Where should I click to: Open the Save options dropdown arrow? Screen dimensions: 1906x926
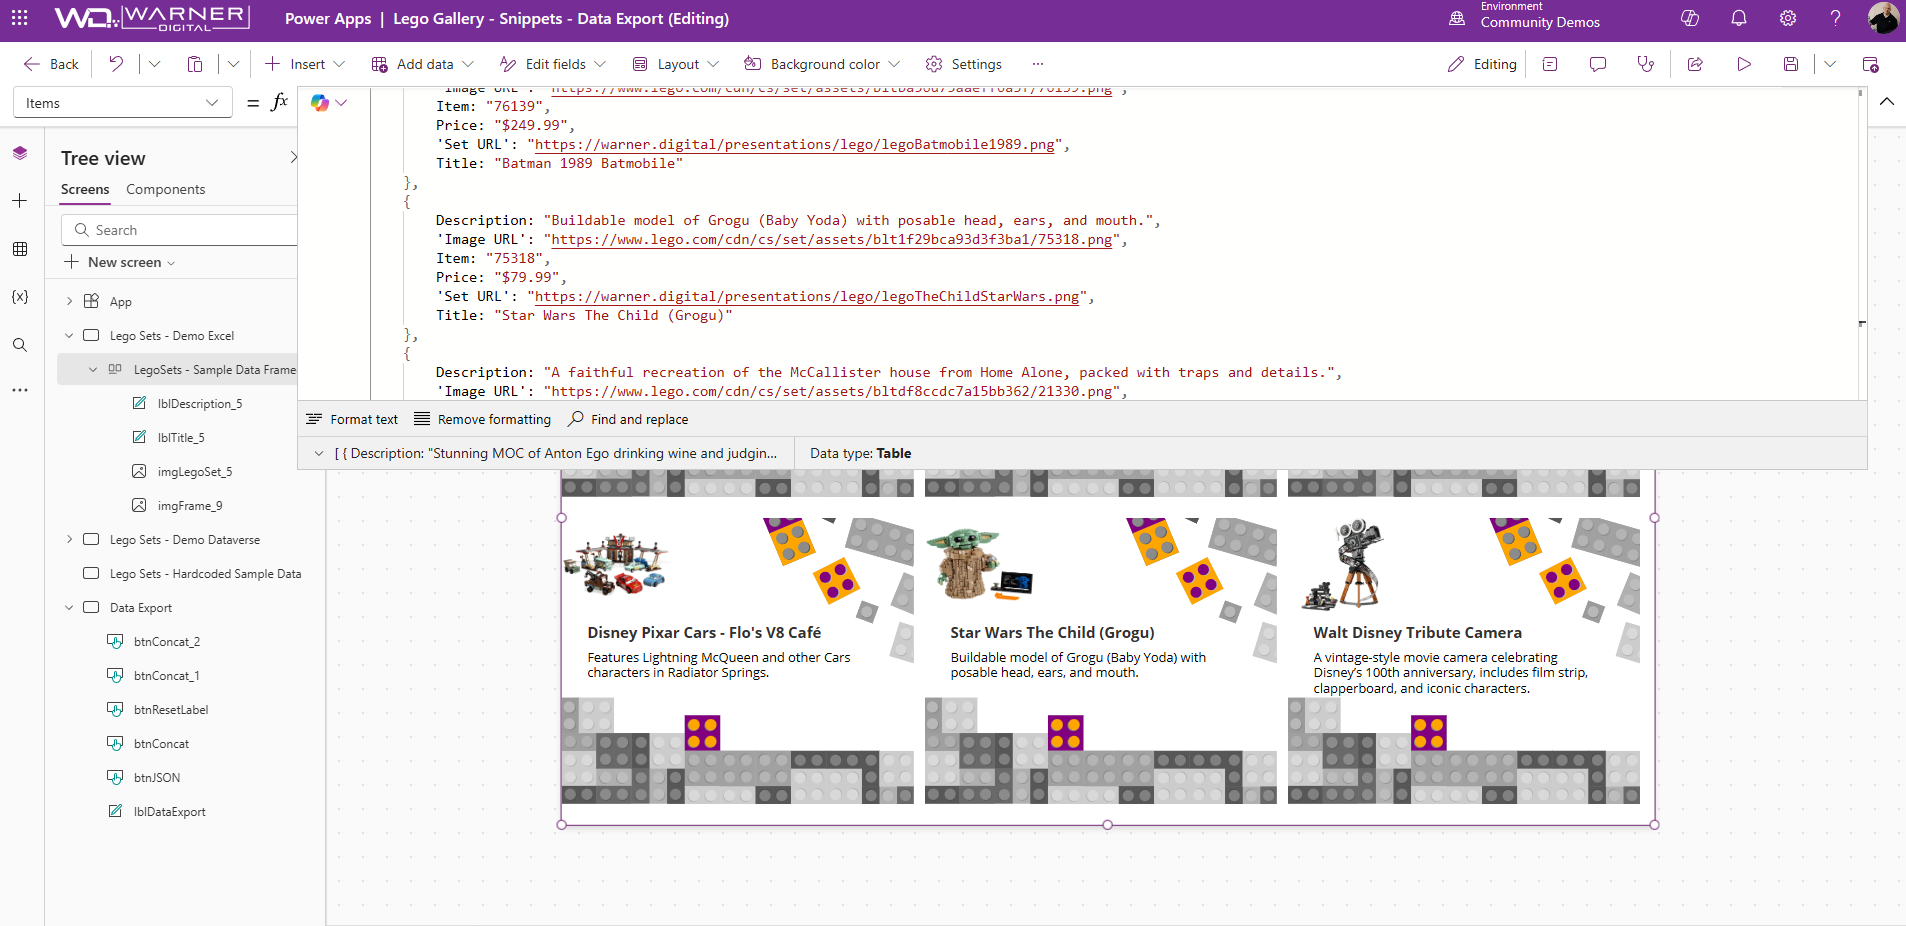point(1830,64)
